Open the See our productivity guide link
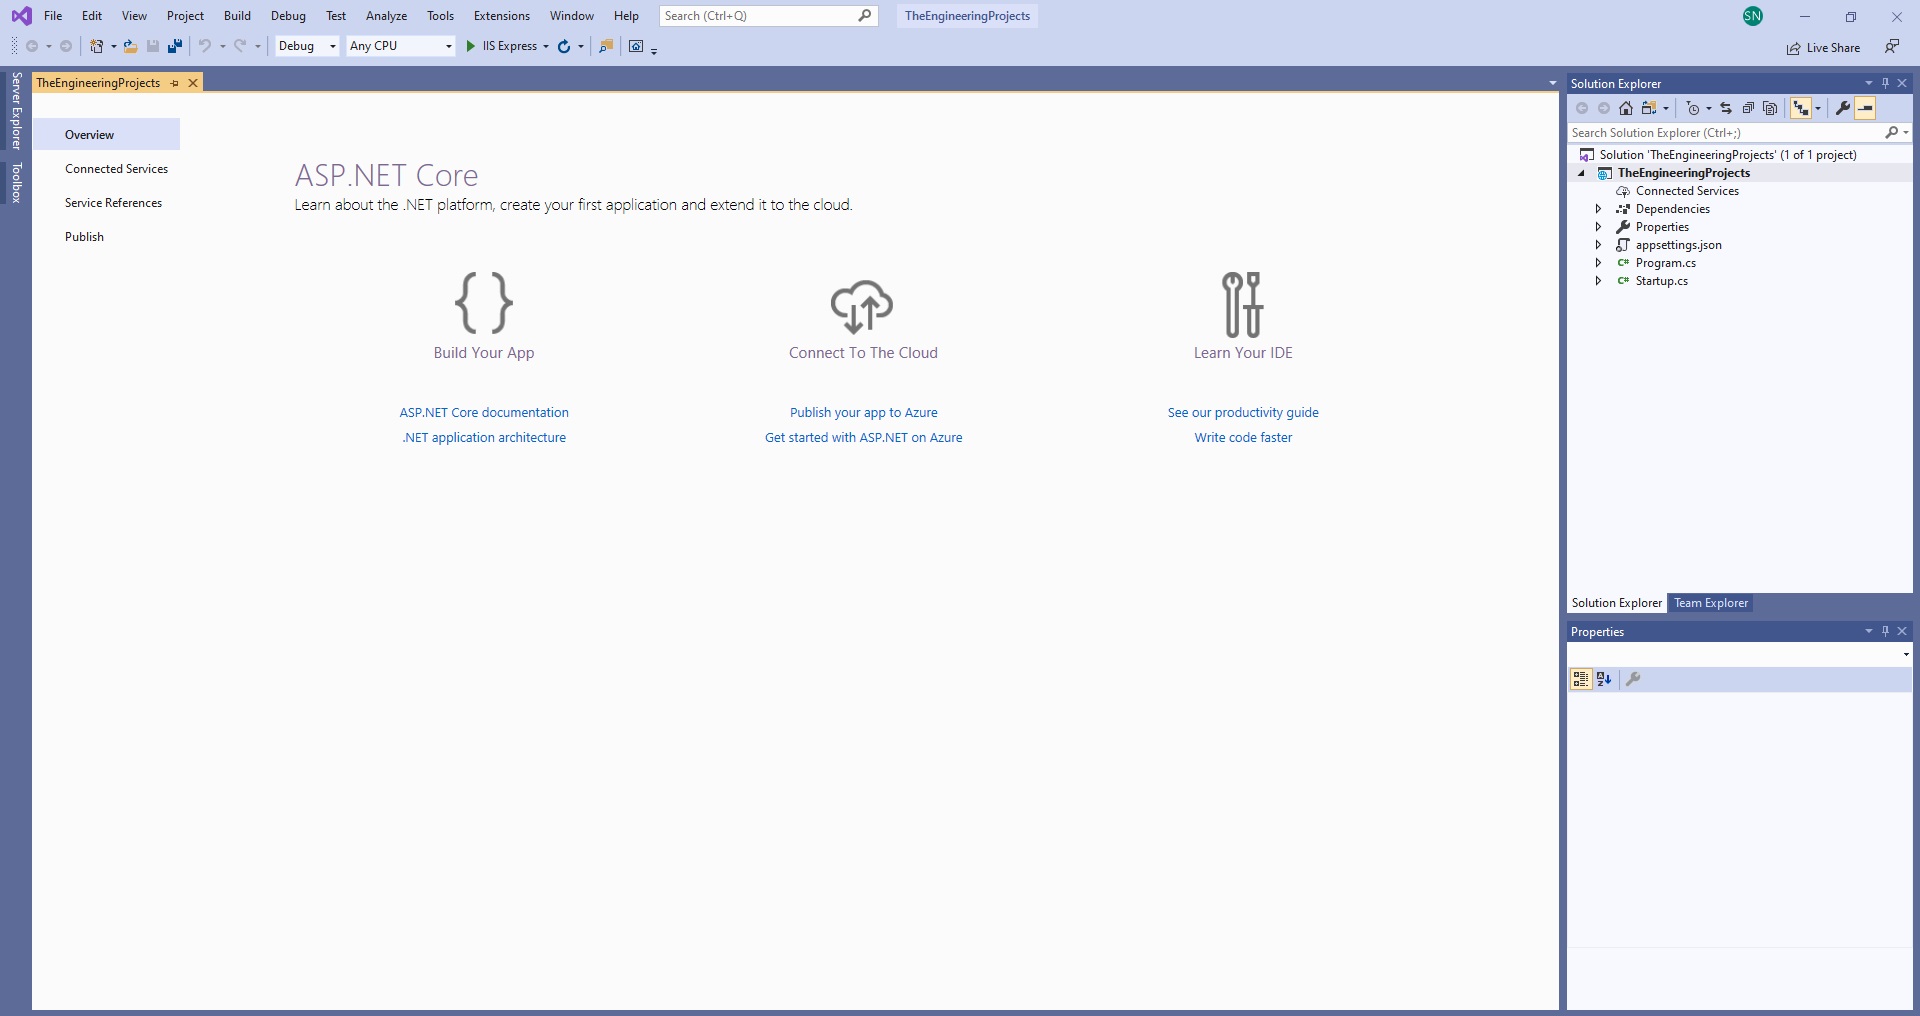This screenshot has height=1016, width=1920. click(1243, 412)
